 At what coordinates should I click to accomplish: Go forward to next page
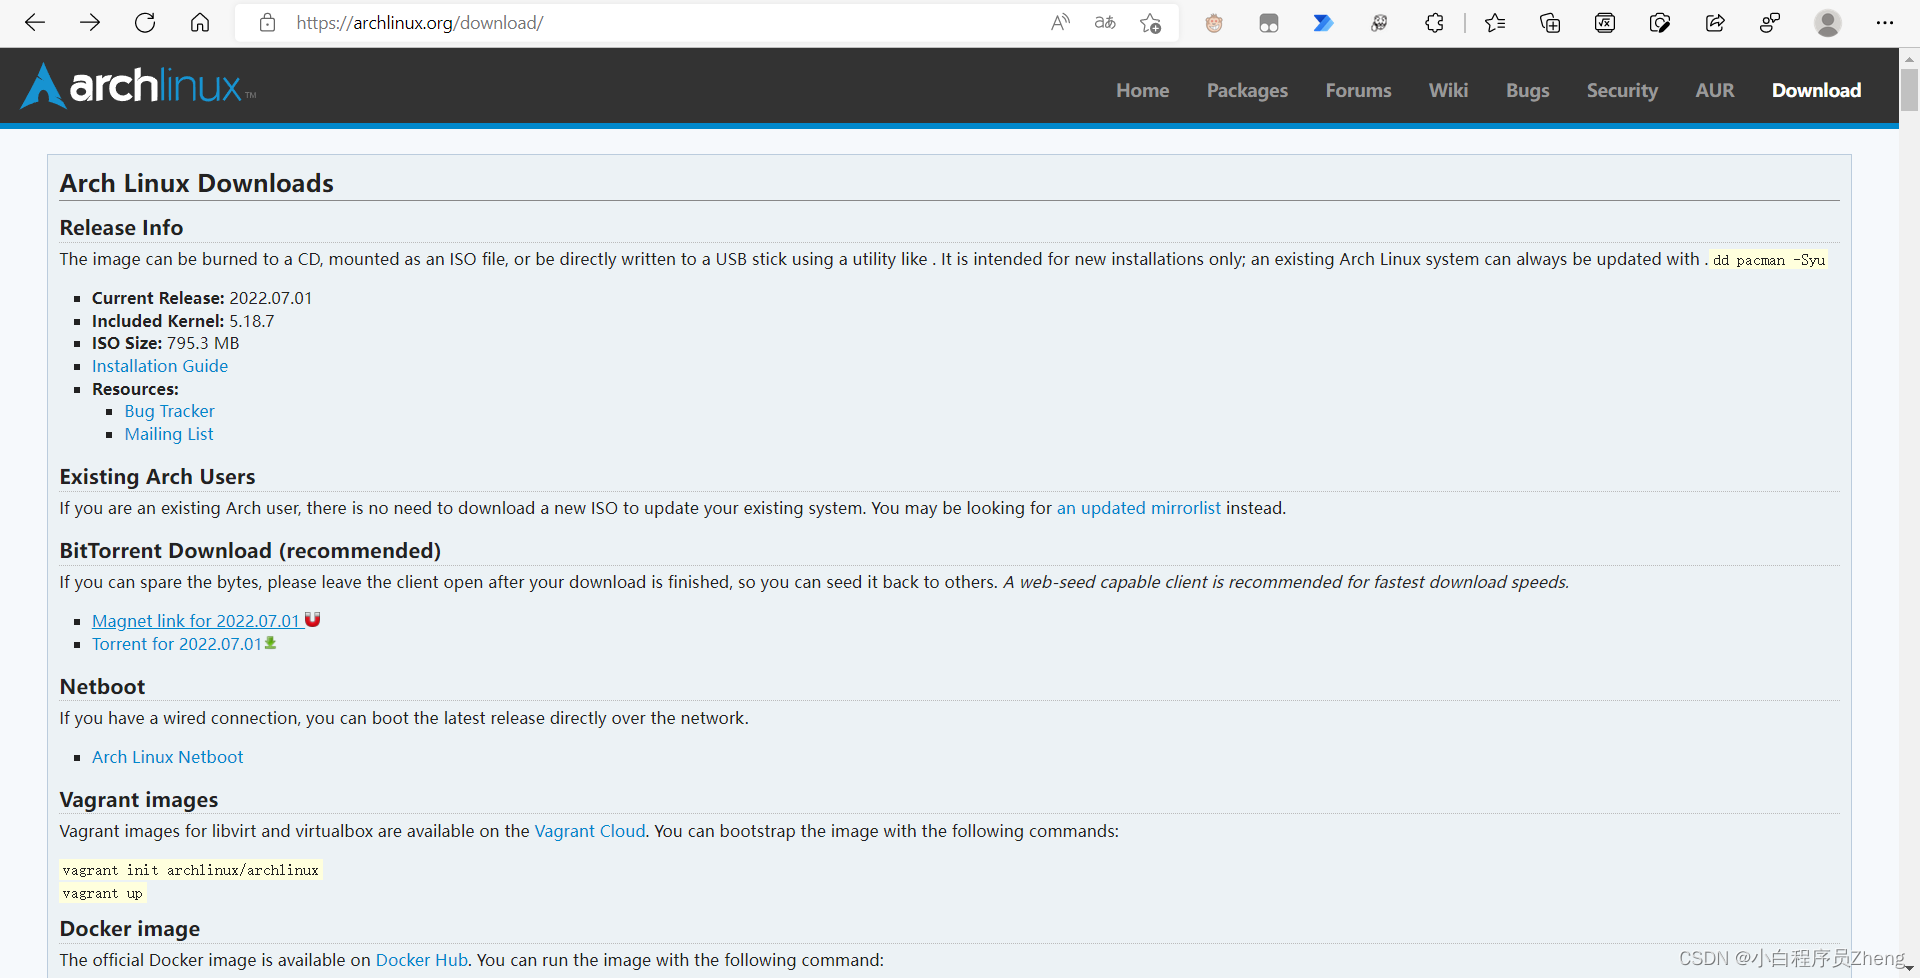(90, 23)
